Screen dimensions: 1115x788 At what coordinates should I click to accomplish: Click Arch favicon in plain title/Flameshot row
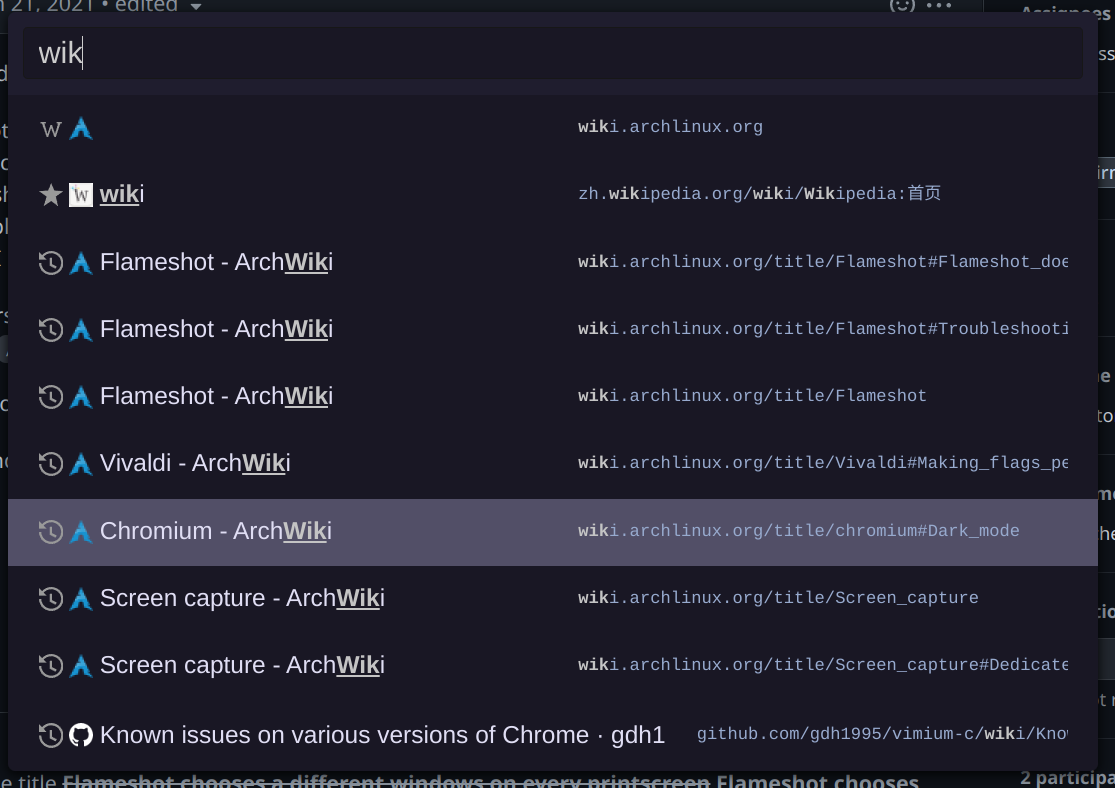(81, 397)
